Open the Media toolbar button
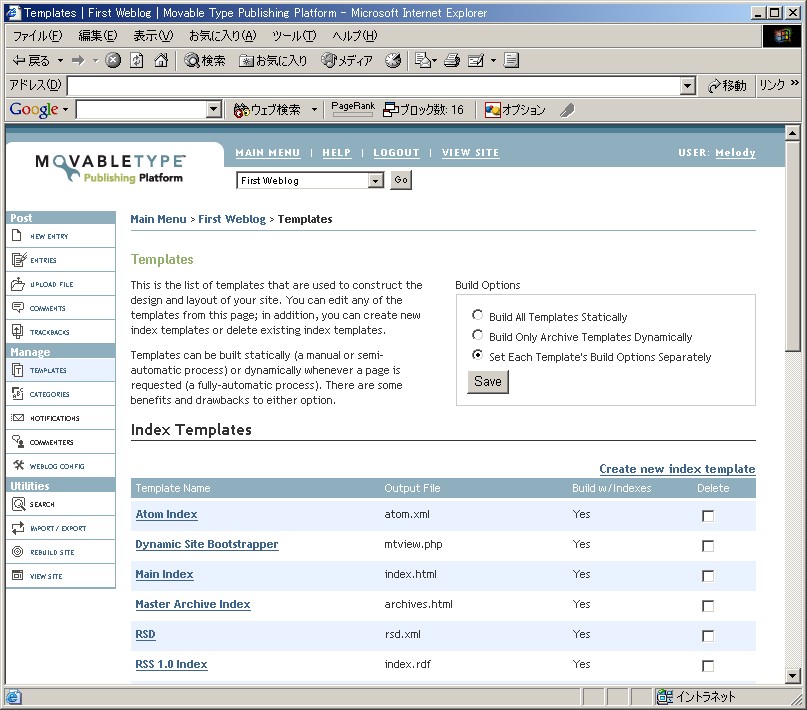 coord(346,60)
